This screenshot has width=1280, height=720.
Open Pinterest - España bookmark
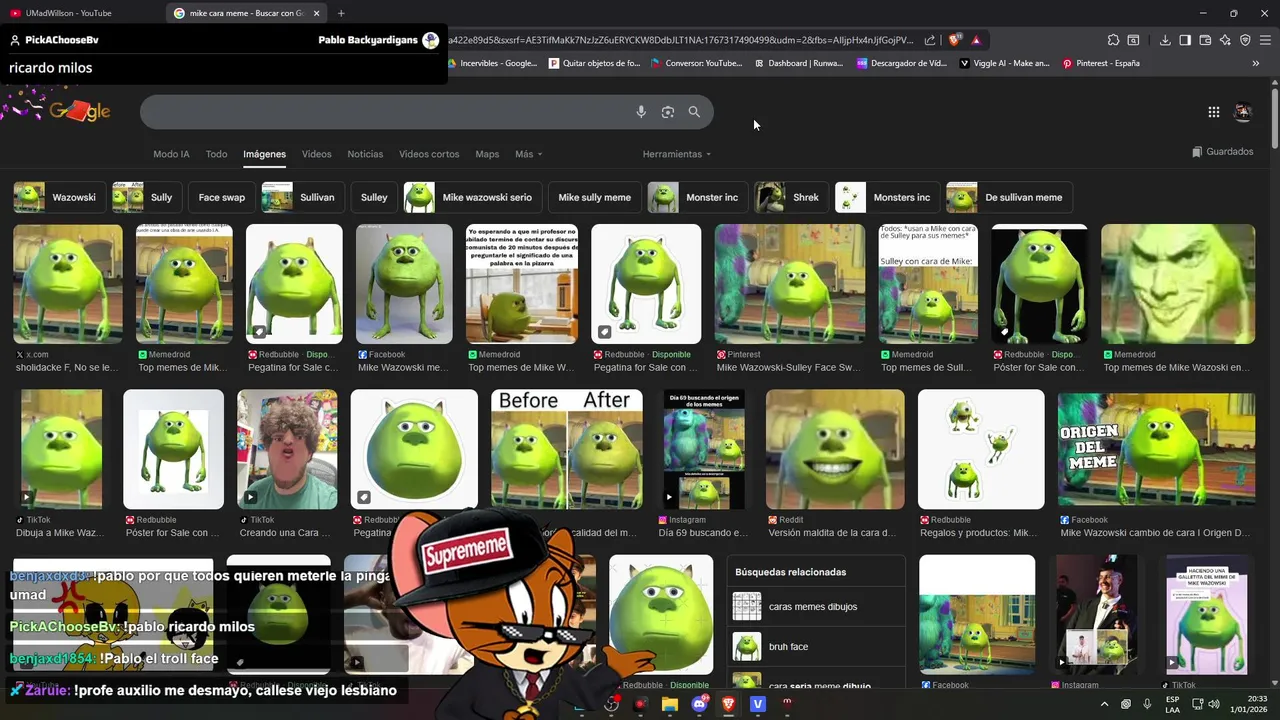[1100, 63]
